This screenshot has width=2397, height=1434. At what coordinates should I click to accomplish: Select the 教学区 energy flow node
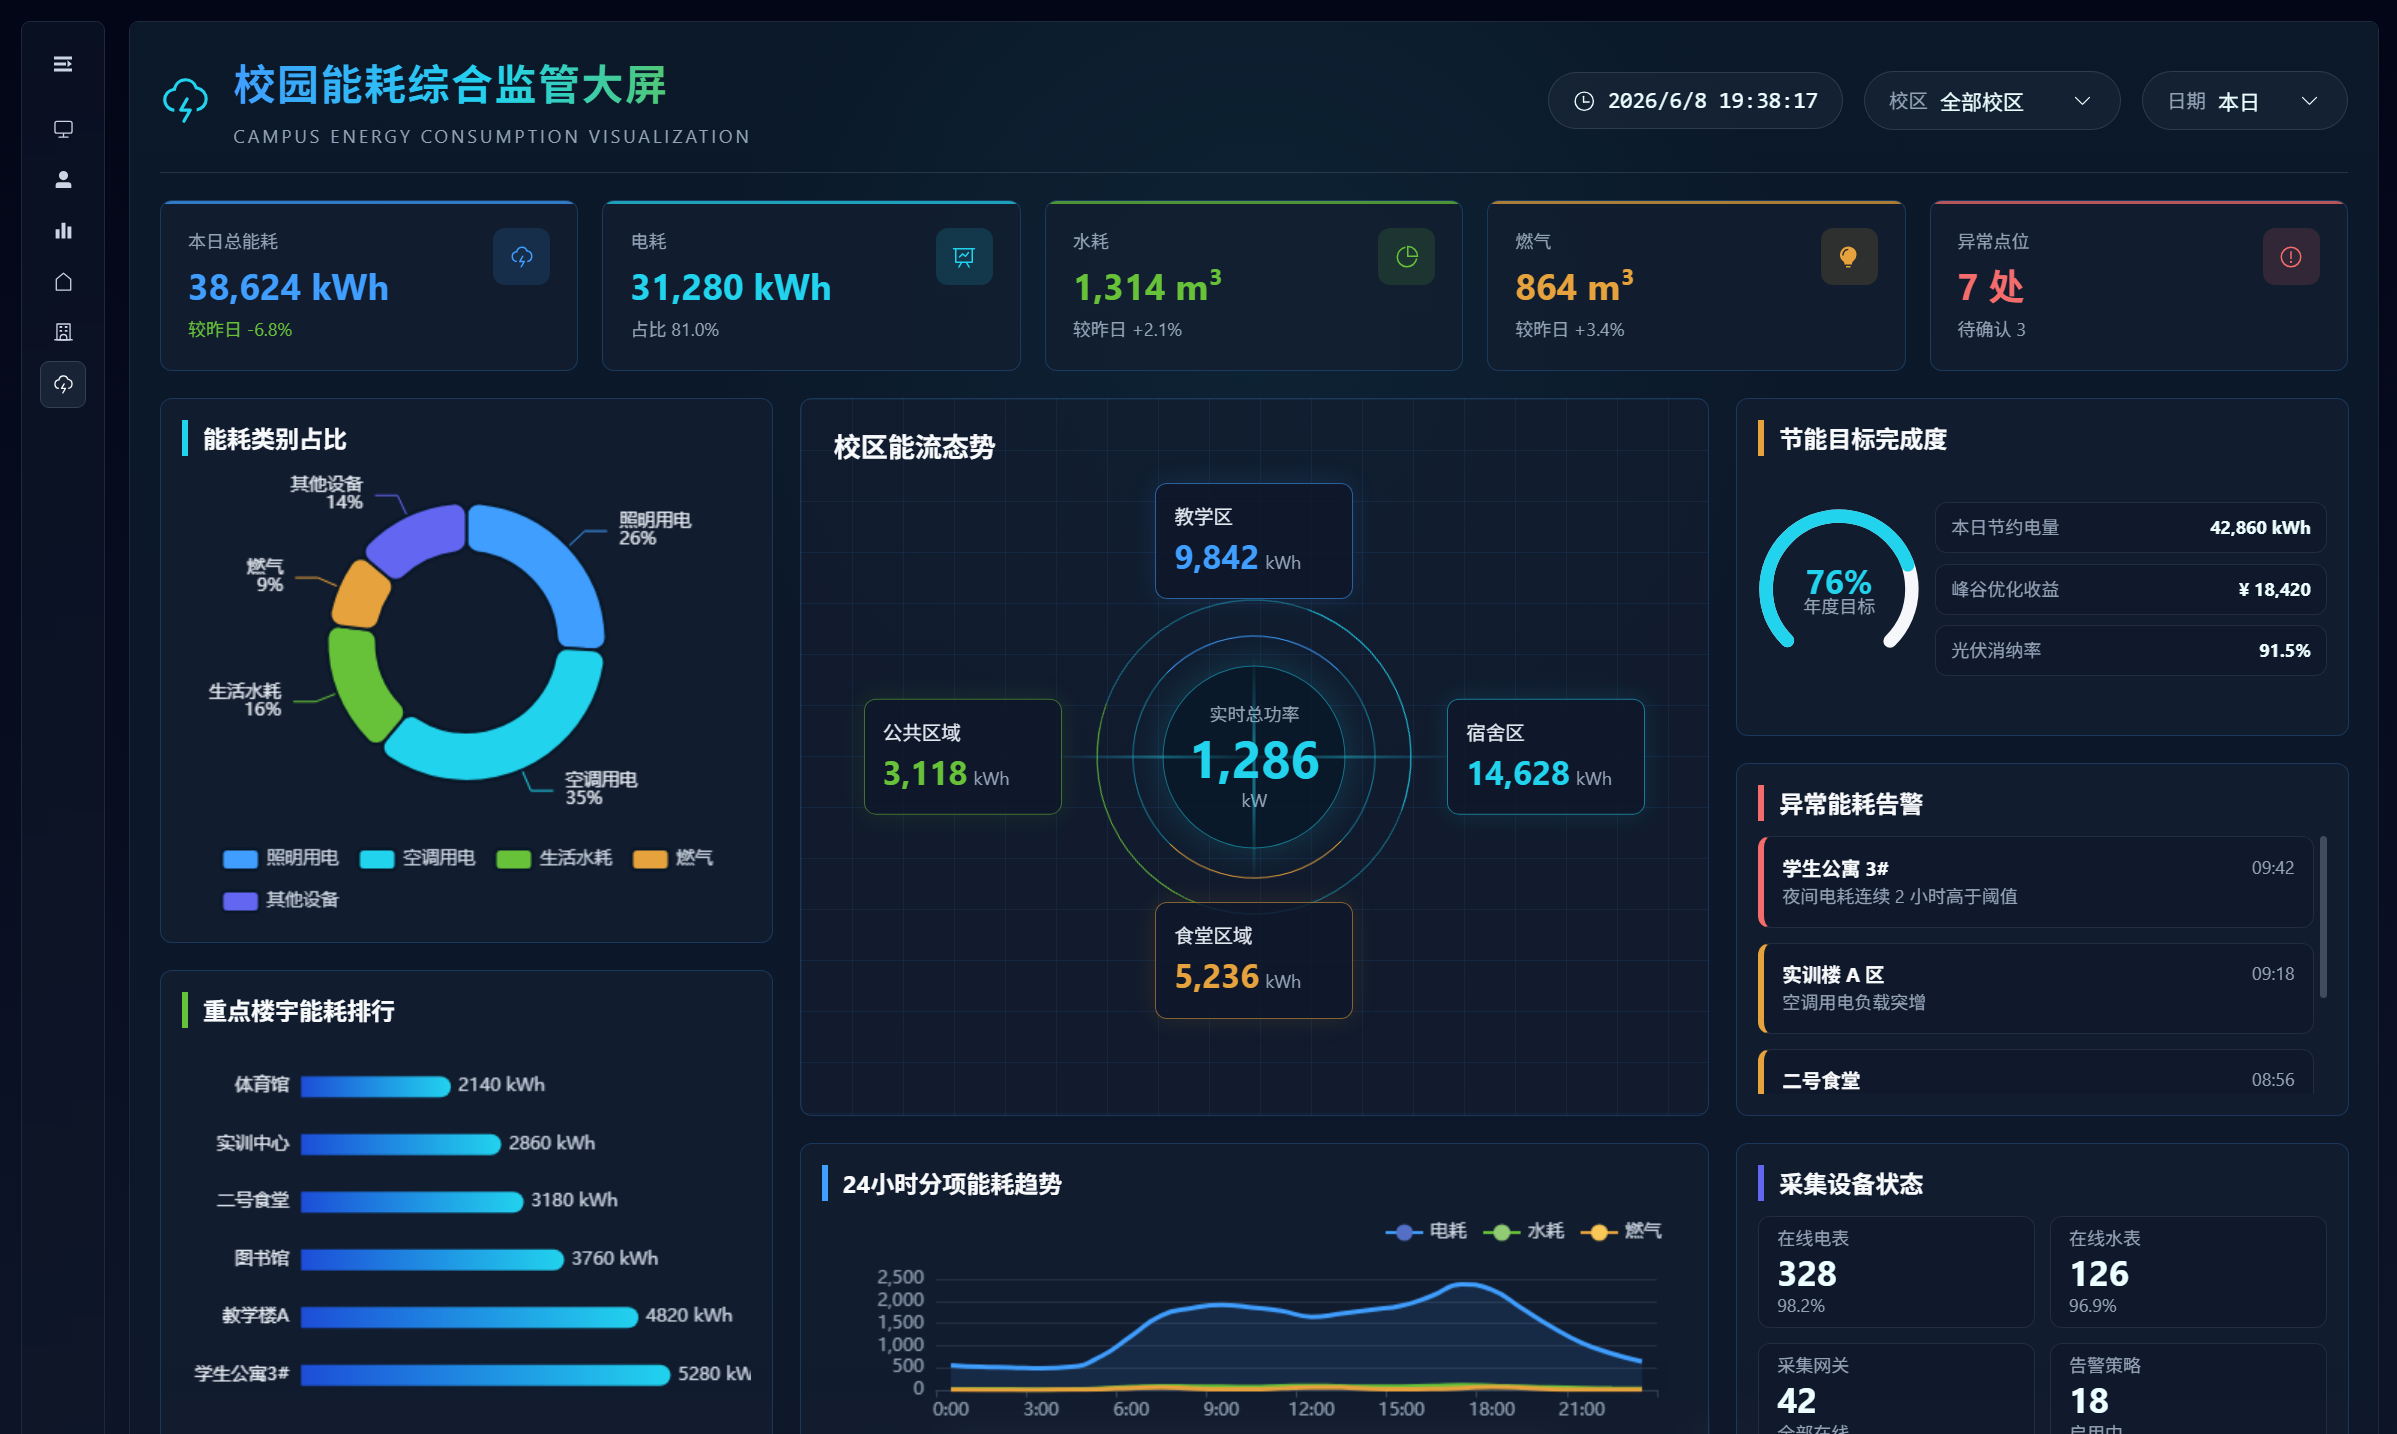[1253, 541]
